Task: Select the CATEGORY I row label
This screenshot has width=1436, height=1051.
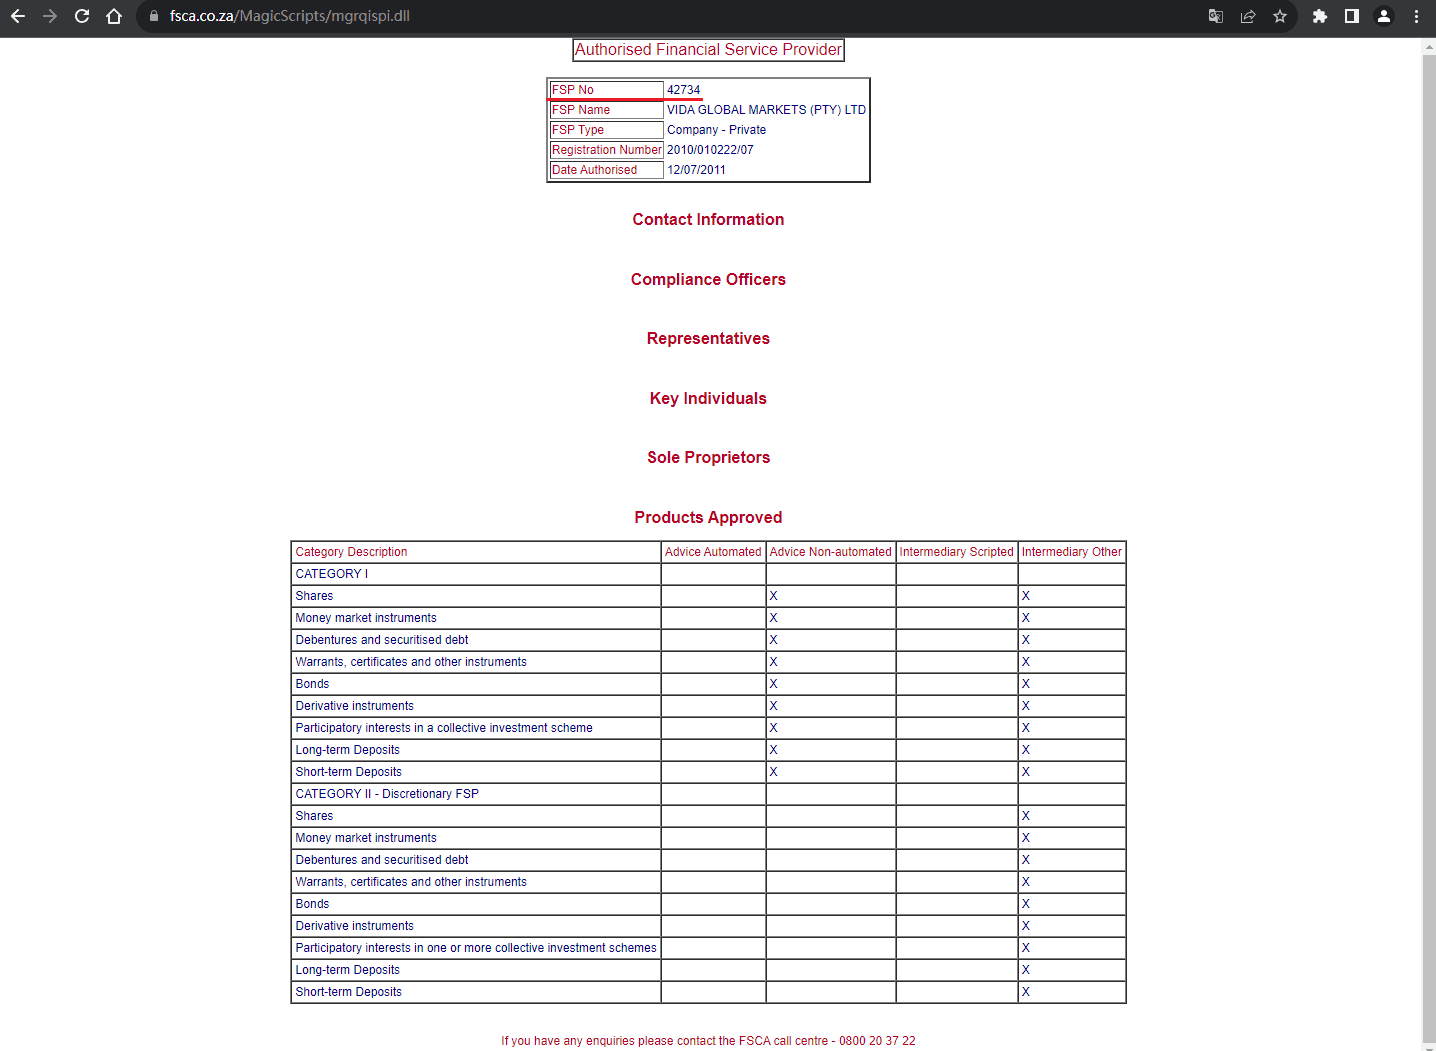Action: pos(332,574)
